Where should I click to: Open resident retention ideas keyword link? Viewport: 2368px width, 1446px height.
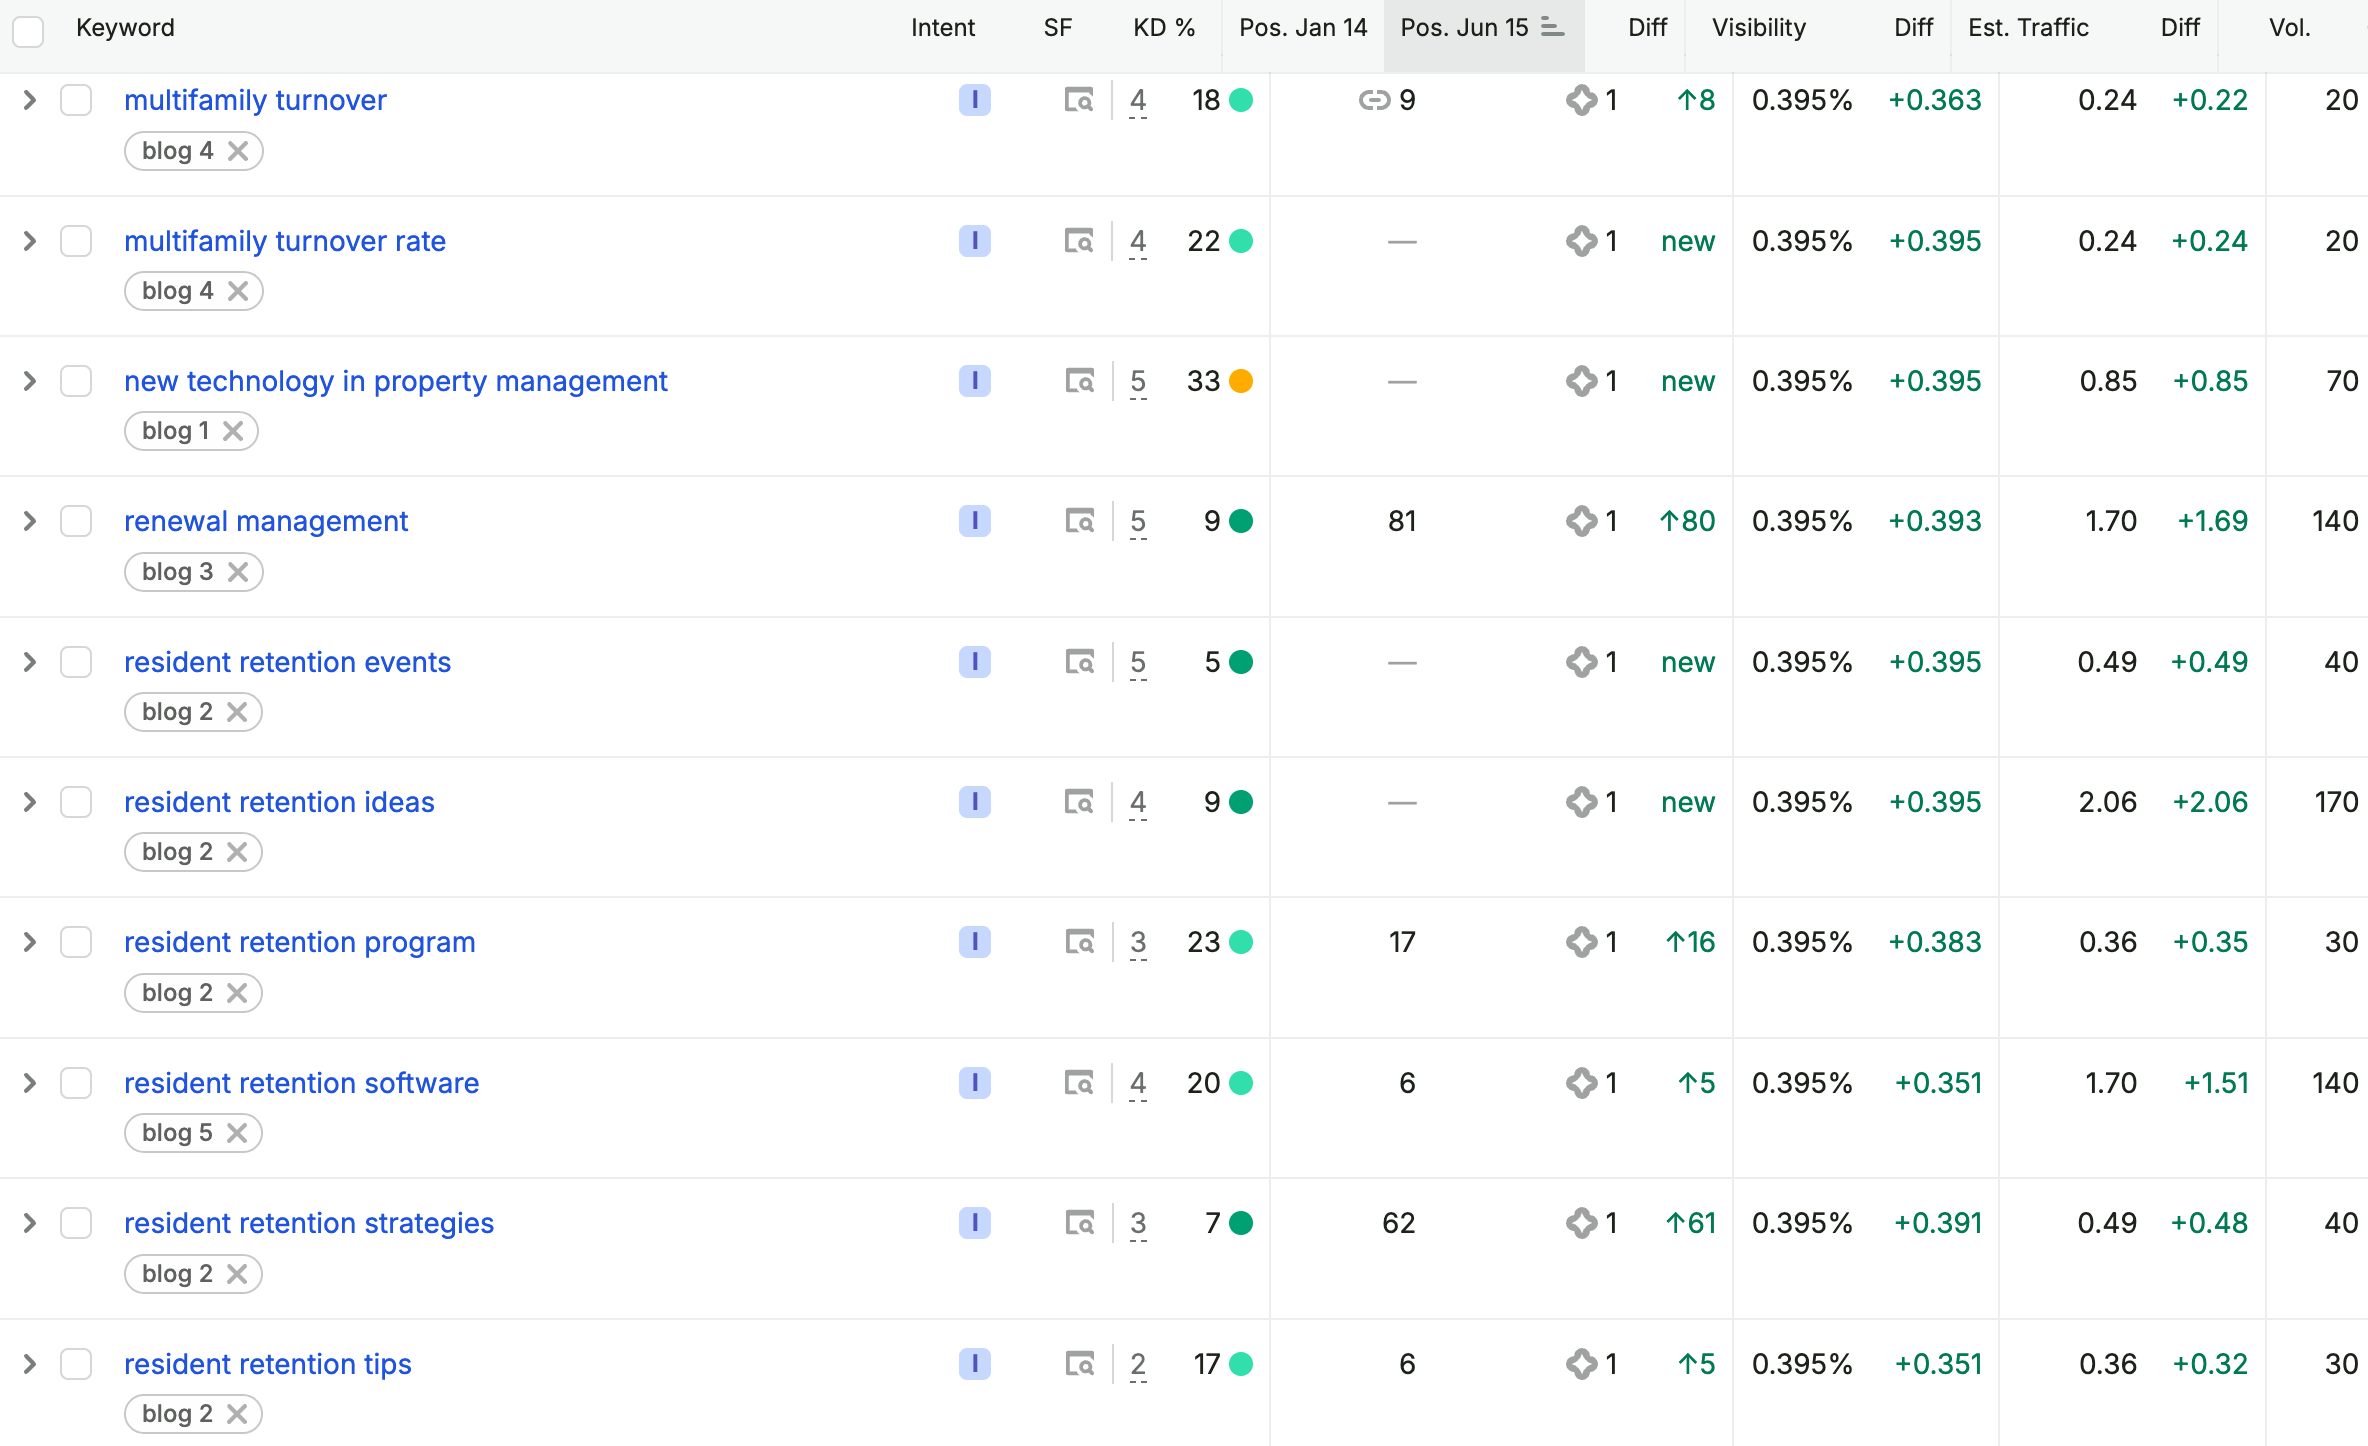click(279, 802)
